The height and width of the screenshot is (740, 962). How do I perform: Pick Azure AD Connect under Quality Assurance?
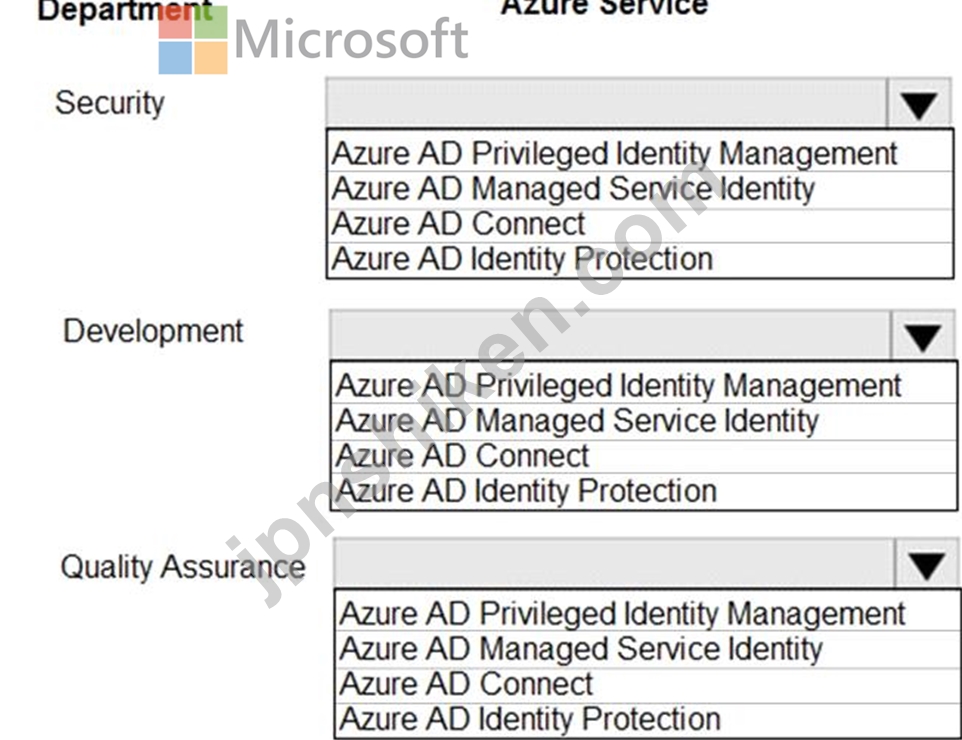click(648, 684)
